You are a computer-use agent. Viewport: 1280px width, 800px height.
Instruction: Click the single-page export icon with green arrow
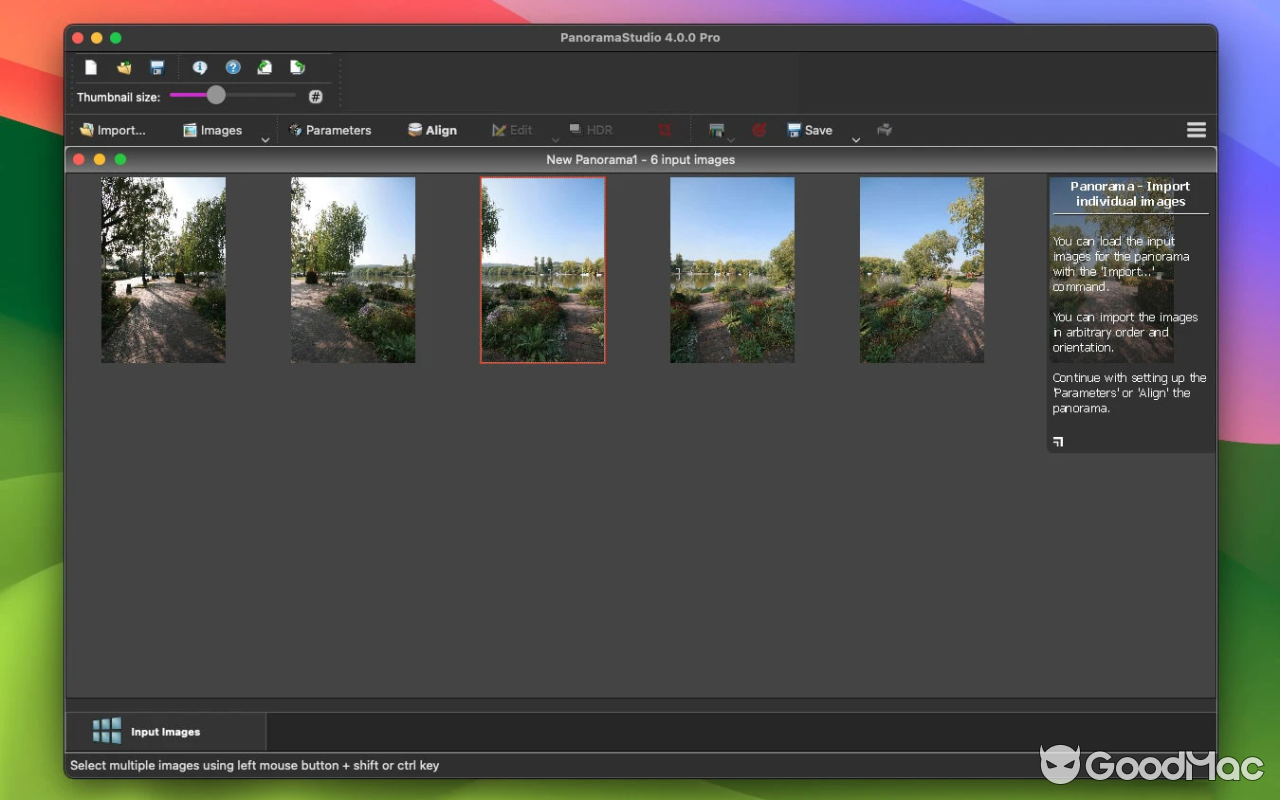point(264,66)
